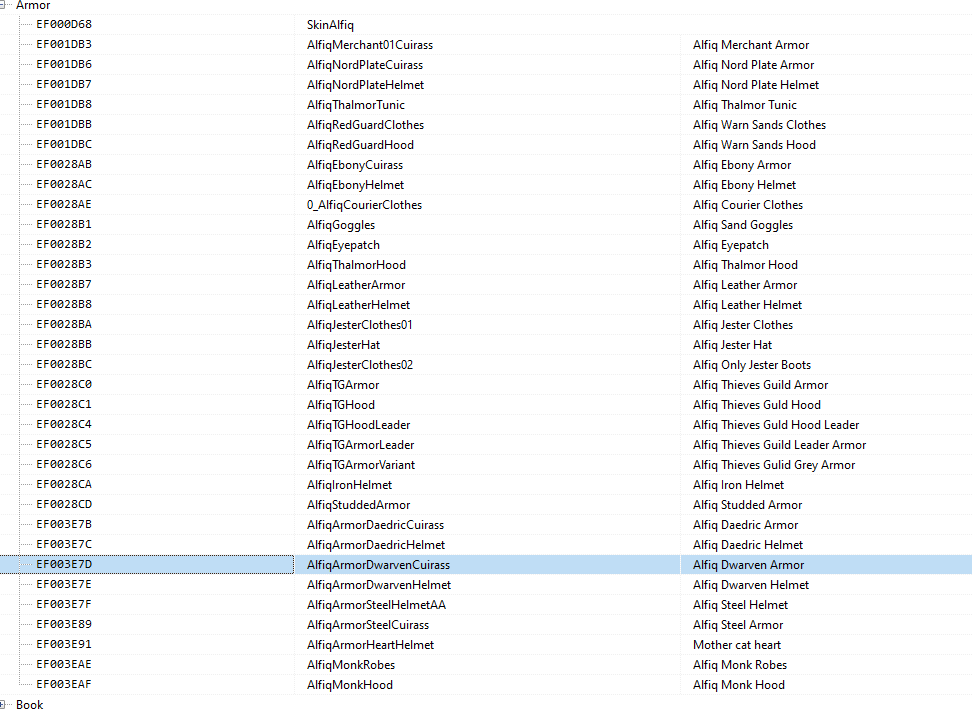The width and height of the screenshot is (972, 713).
Task: Select record EF003EAF
Action: 64,684
